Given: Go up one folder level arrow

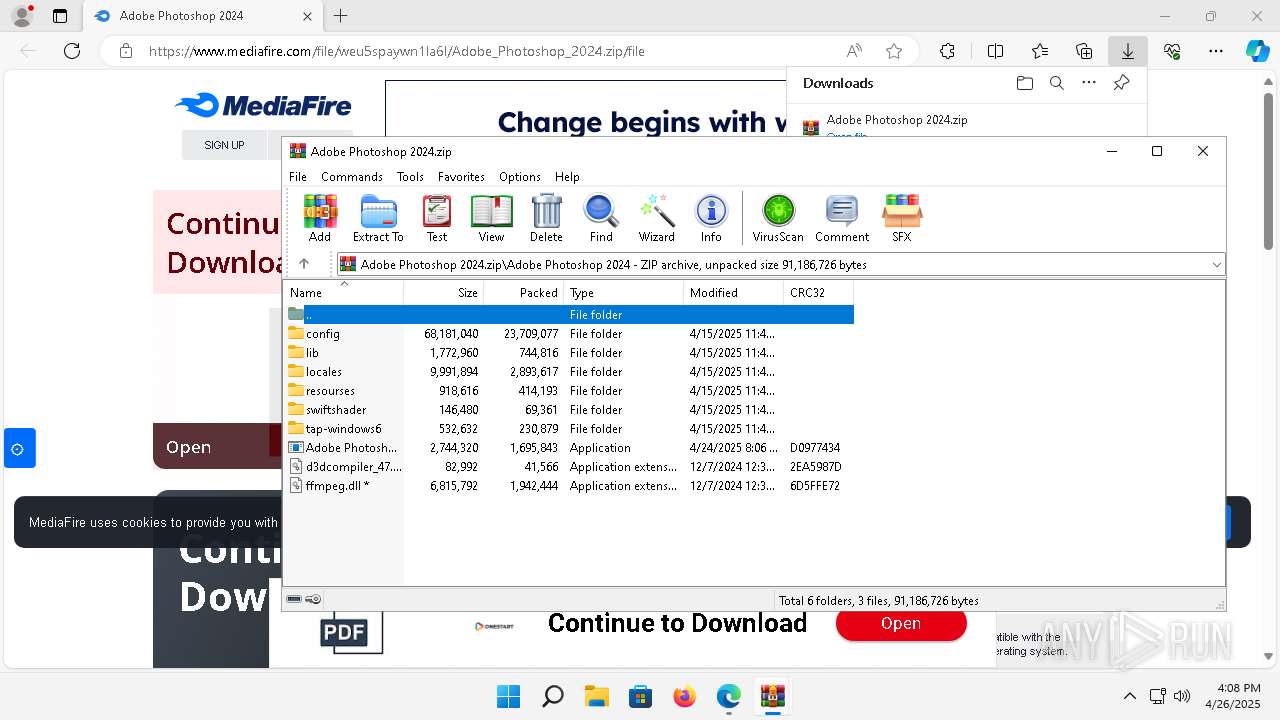Looking at the screenshot, I should pyautogui.click(x=304, y=264).
